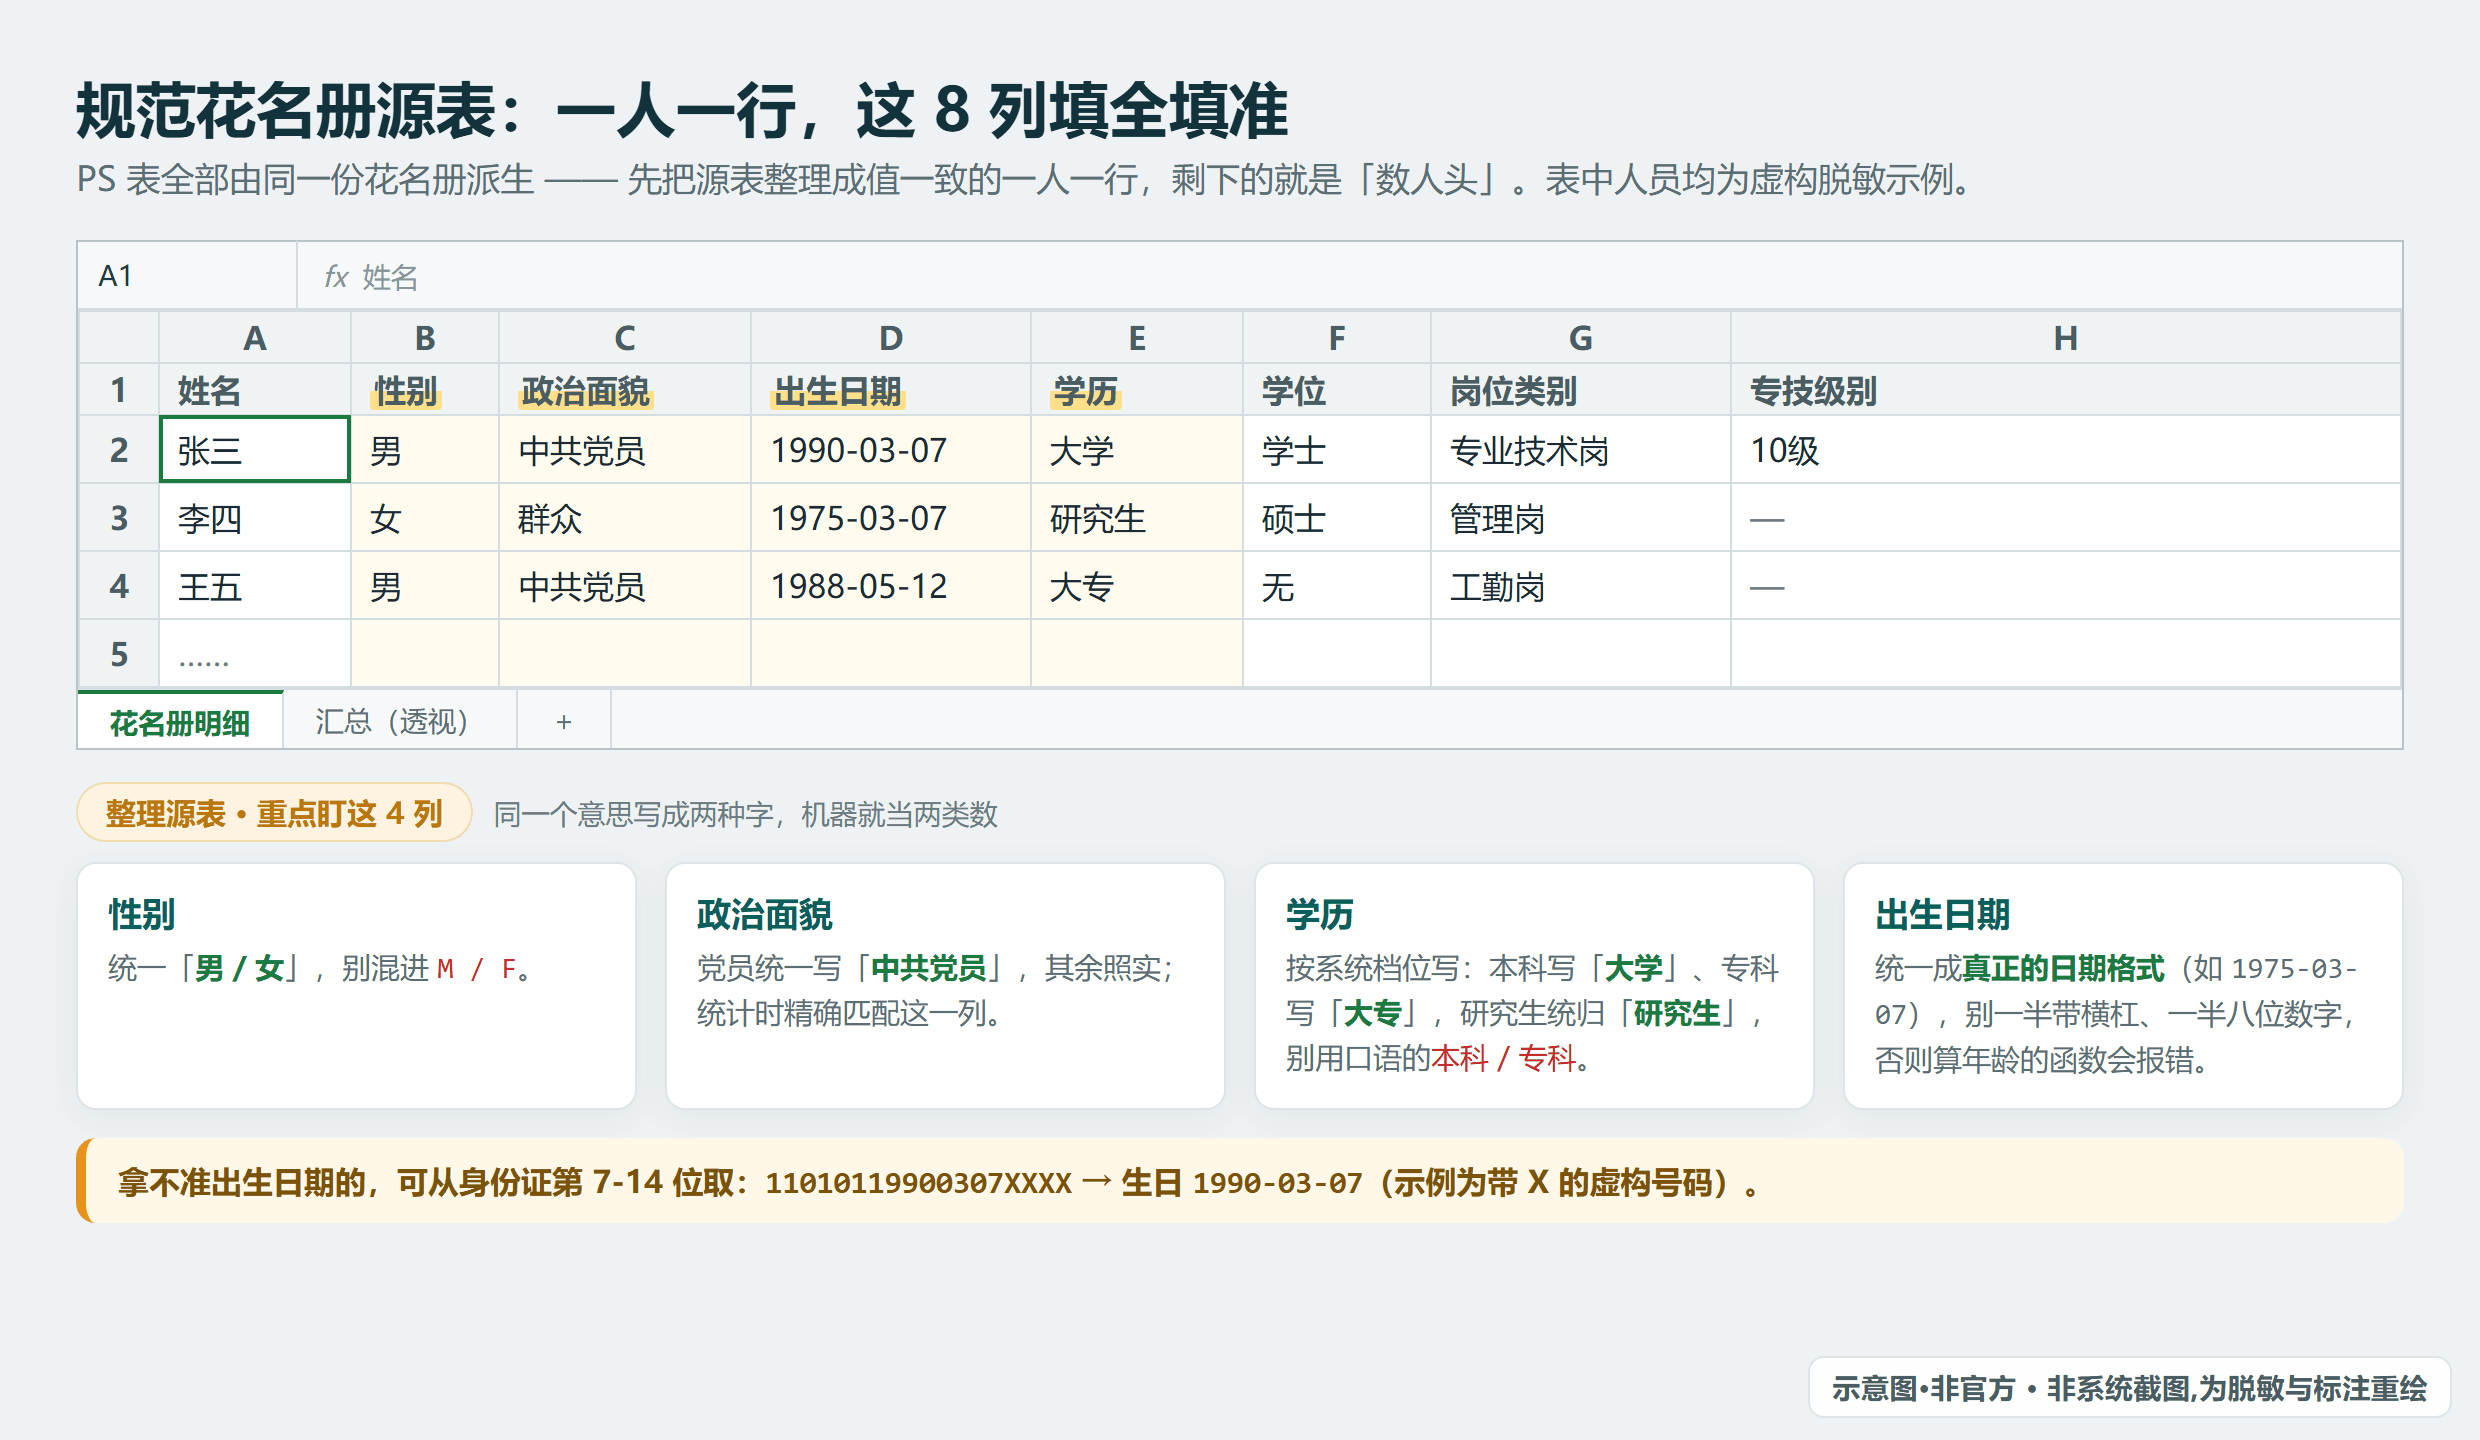Click 女 in the 性别 column
Image resolution: width=2480 pixels, height=1440 pixels.
425,518
